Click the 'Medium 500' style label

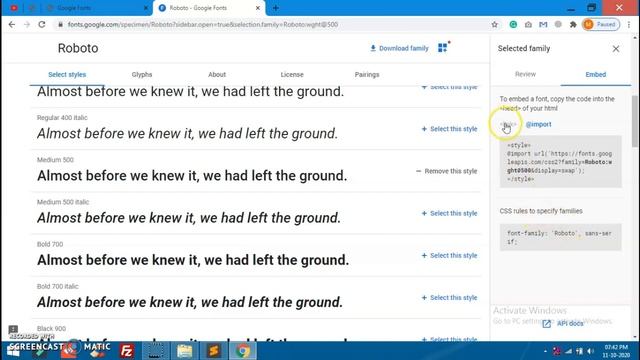point(55,160)
